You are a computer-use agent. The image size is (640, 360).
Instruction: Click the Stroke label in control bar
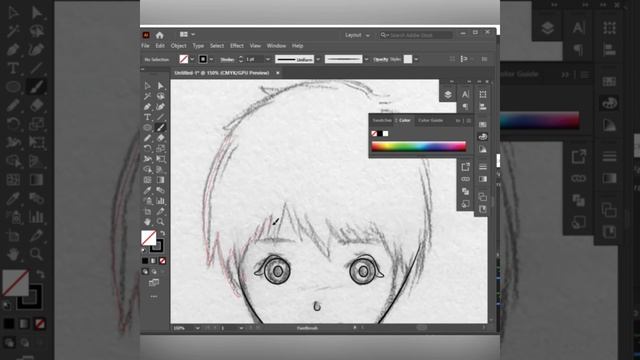pos(227,60)
